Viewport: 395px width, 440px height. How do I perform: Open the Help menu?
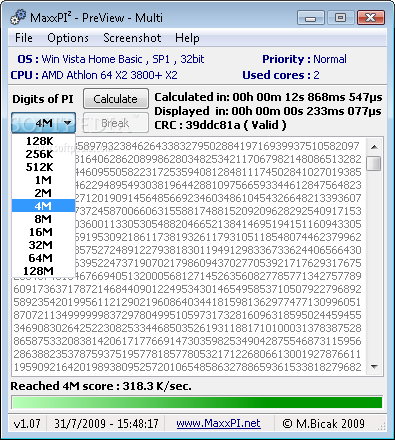[187, 38]
